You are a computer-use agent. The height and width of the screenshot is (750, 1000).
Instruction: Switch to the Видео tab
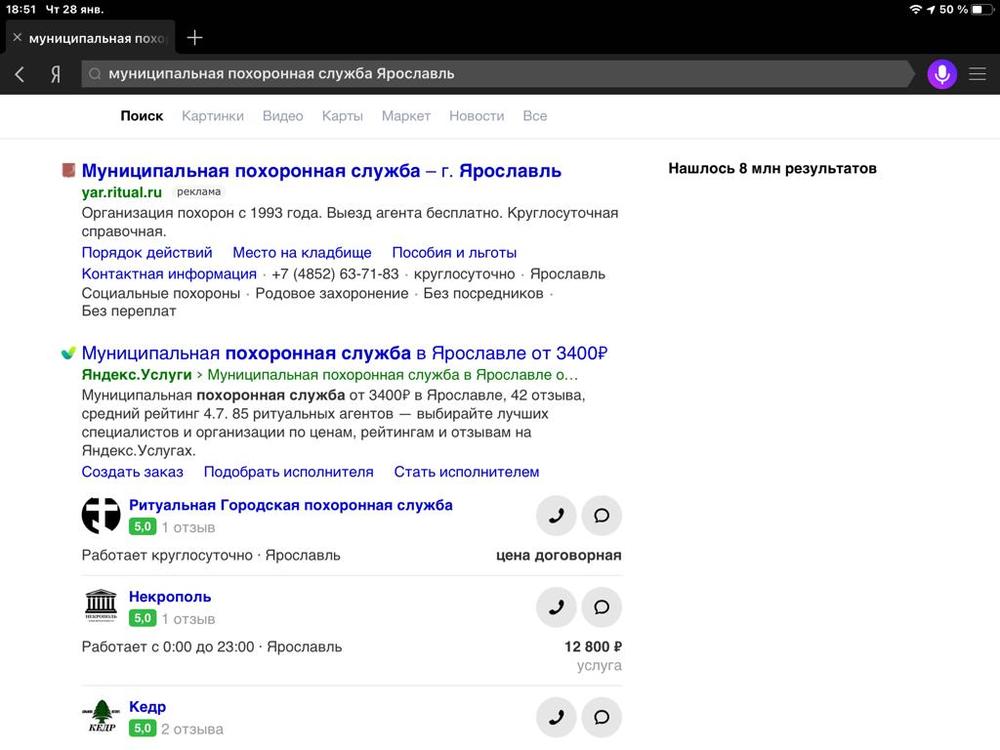click(283, 116)
